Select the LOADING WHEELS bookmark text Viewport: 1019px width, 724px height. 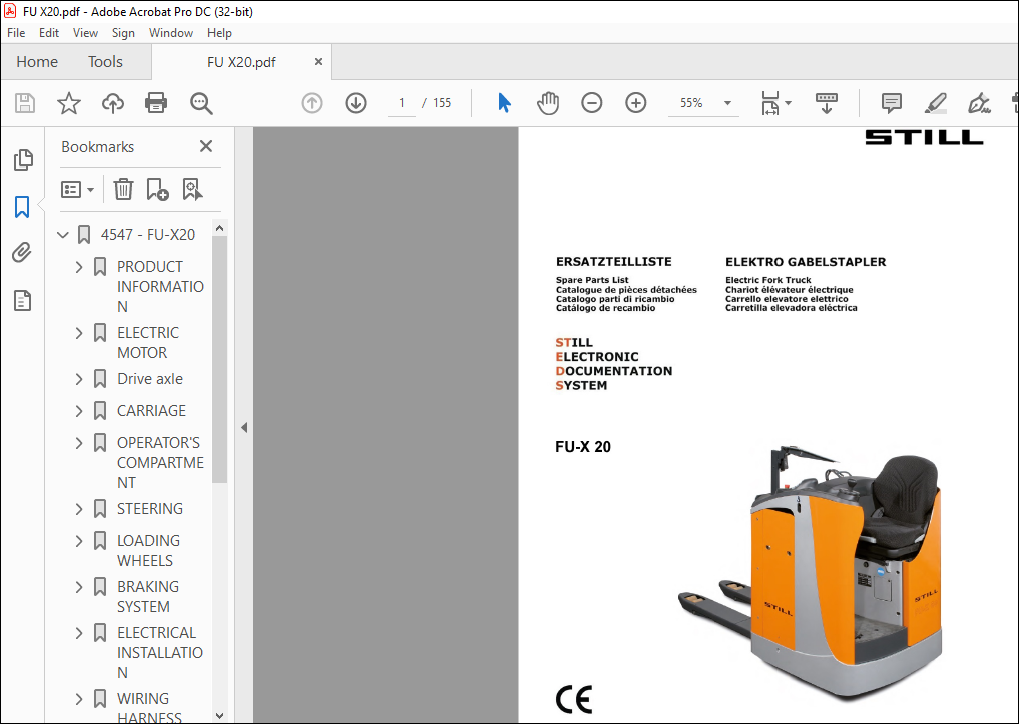[148, 550]
